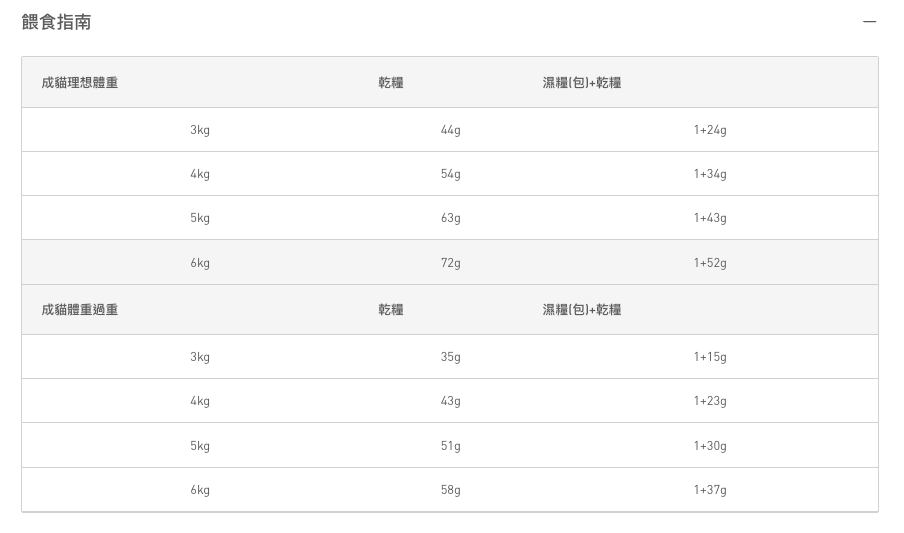This screenshot has width=904, height=533.
Task: Select the 1+34g wet plus dry cell
Action: [709, 174]
